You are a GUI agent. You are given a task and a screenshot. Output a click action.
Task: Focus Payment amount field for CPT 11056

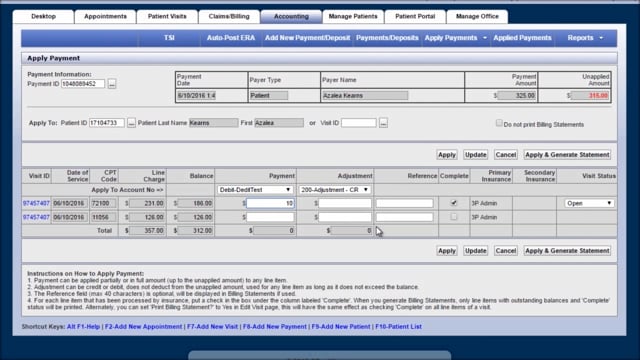click(x=270, y=217)
